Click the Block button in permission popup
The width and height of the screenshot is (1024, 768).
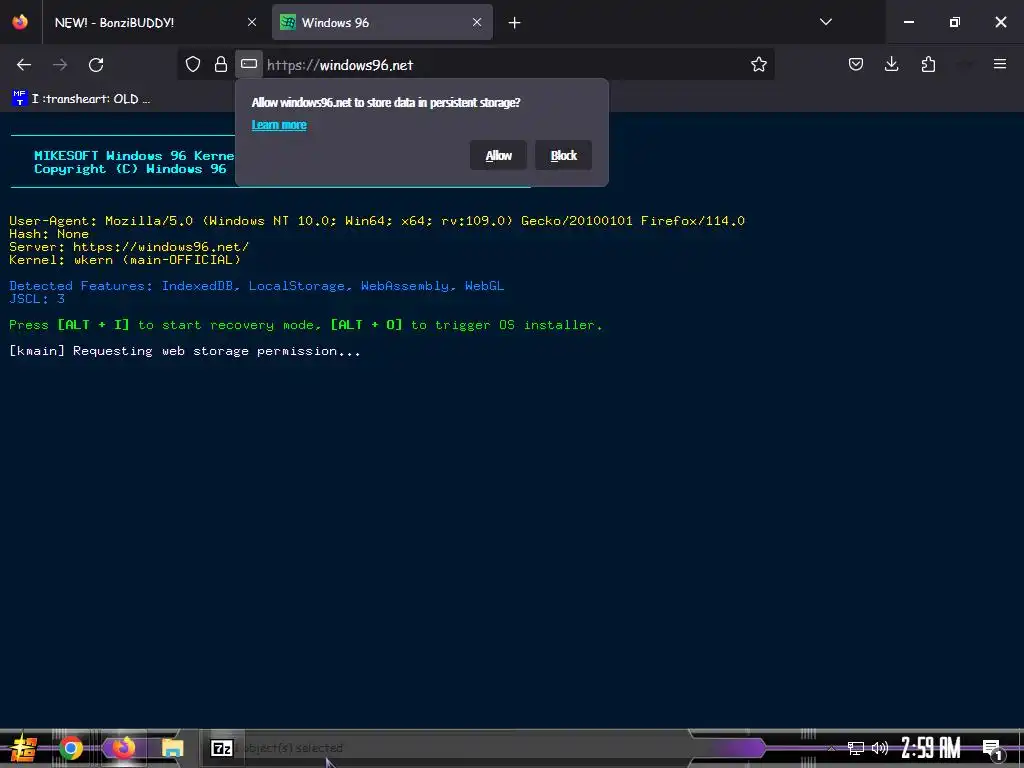564,155
